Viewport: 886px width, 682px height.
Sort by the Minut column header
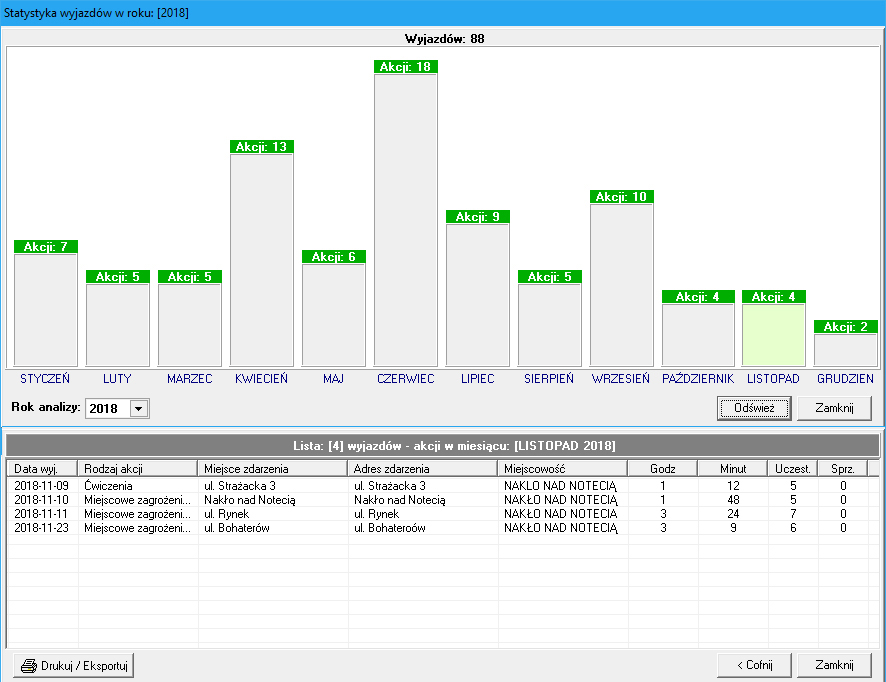tap(733, 468)
